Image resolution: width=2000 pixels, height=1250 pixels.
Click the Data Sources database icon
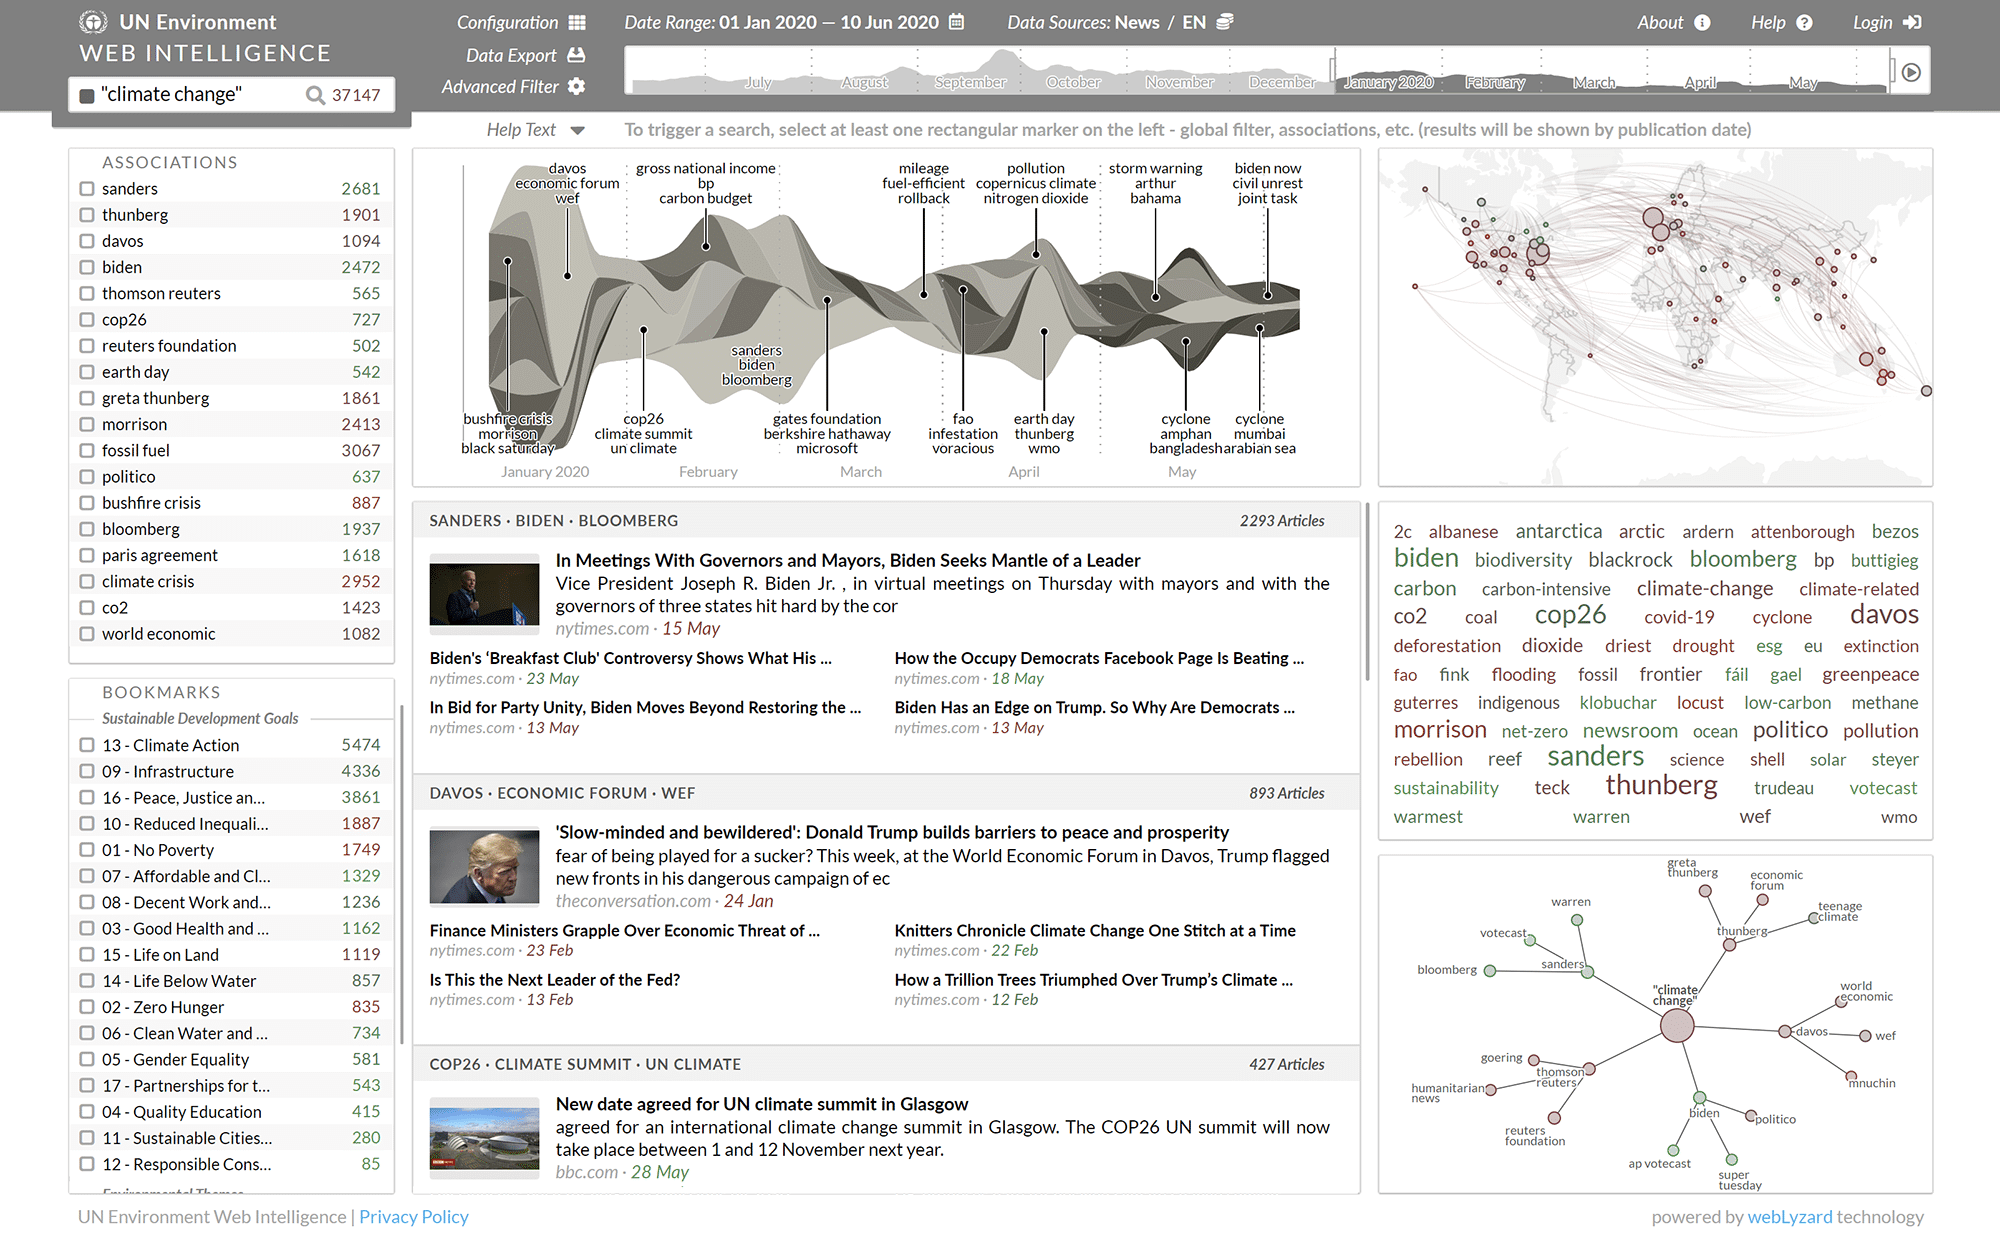[x=1225, y=22]
